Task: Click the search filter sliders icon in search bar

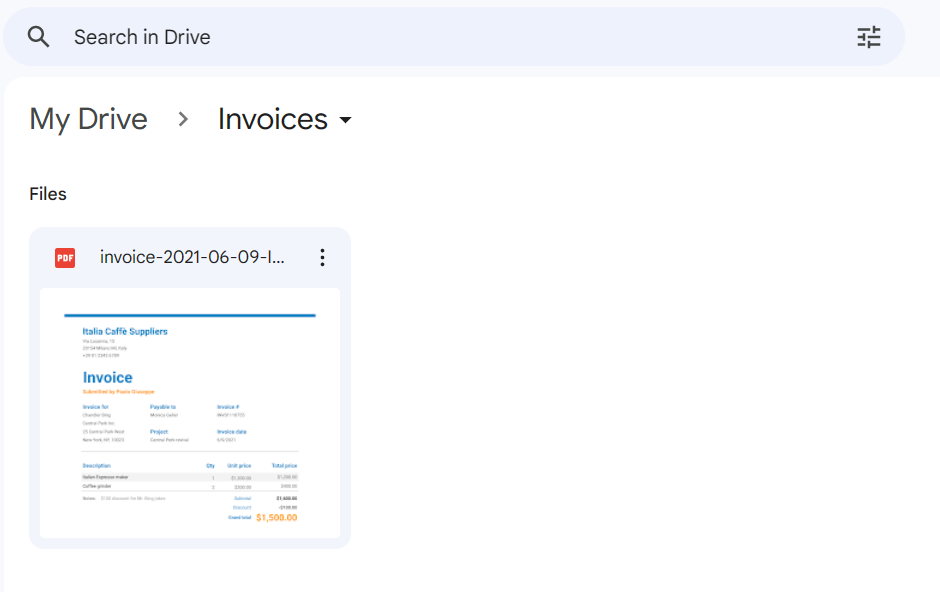Action: click(868, 37)
